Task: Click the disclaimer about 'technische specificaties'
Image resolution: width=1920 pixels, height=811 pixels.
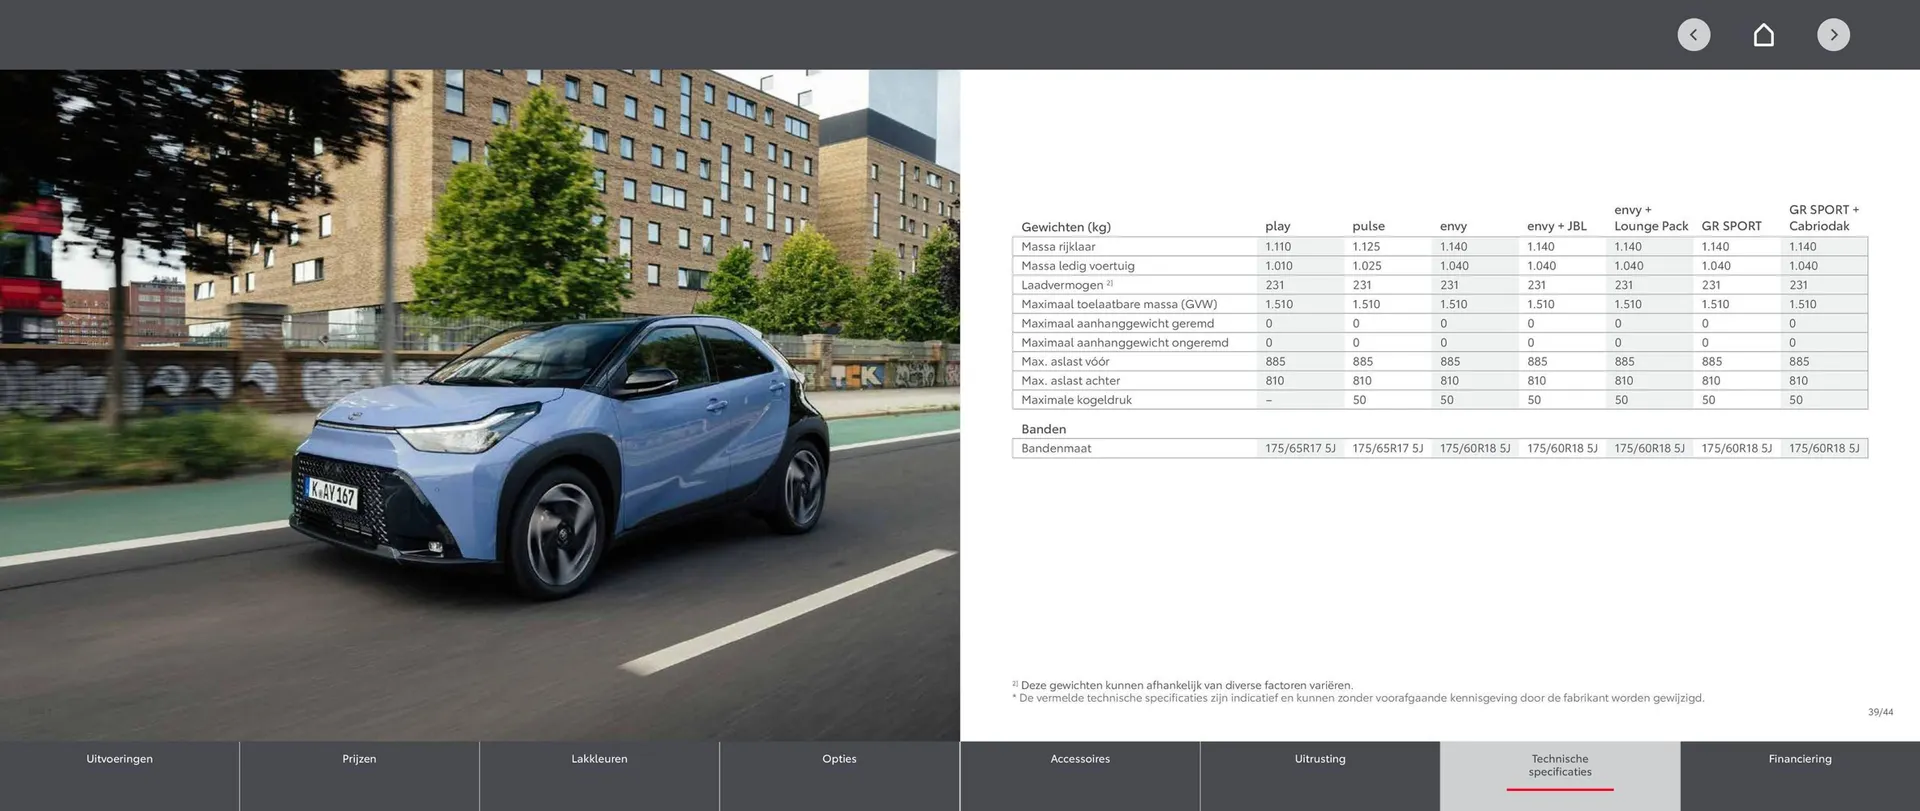Action: coord(1358,698)
